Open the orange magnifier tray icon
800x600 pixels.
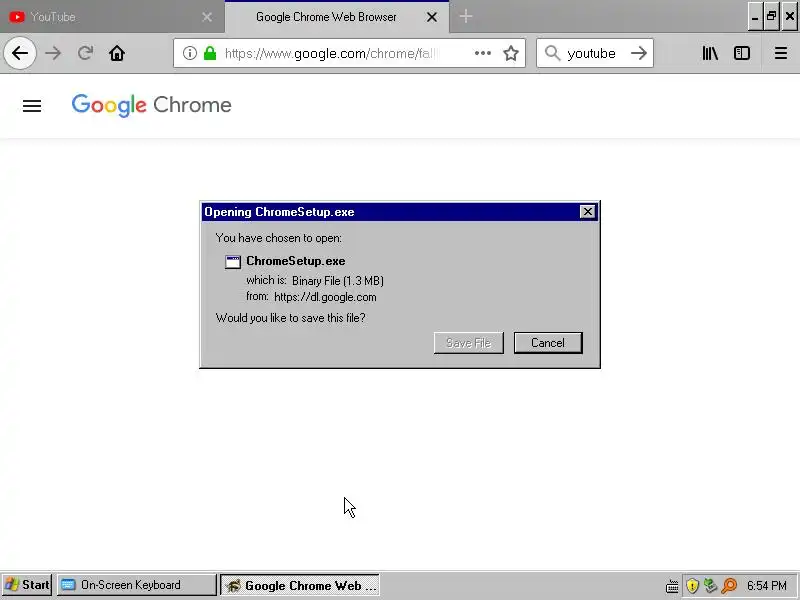tap(730, 585)
